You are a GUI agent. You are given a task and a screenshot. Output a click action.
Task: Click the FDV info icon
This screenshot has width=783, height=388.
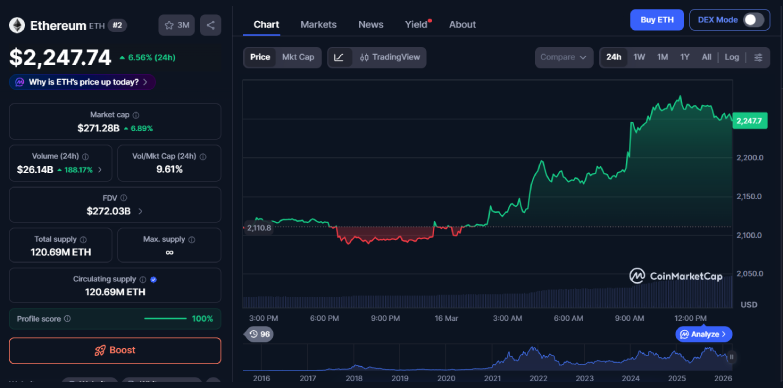click(x=123, y=198)
